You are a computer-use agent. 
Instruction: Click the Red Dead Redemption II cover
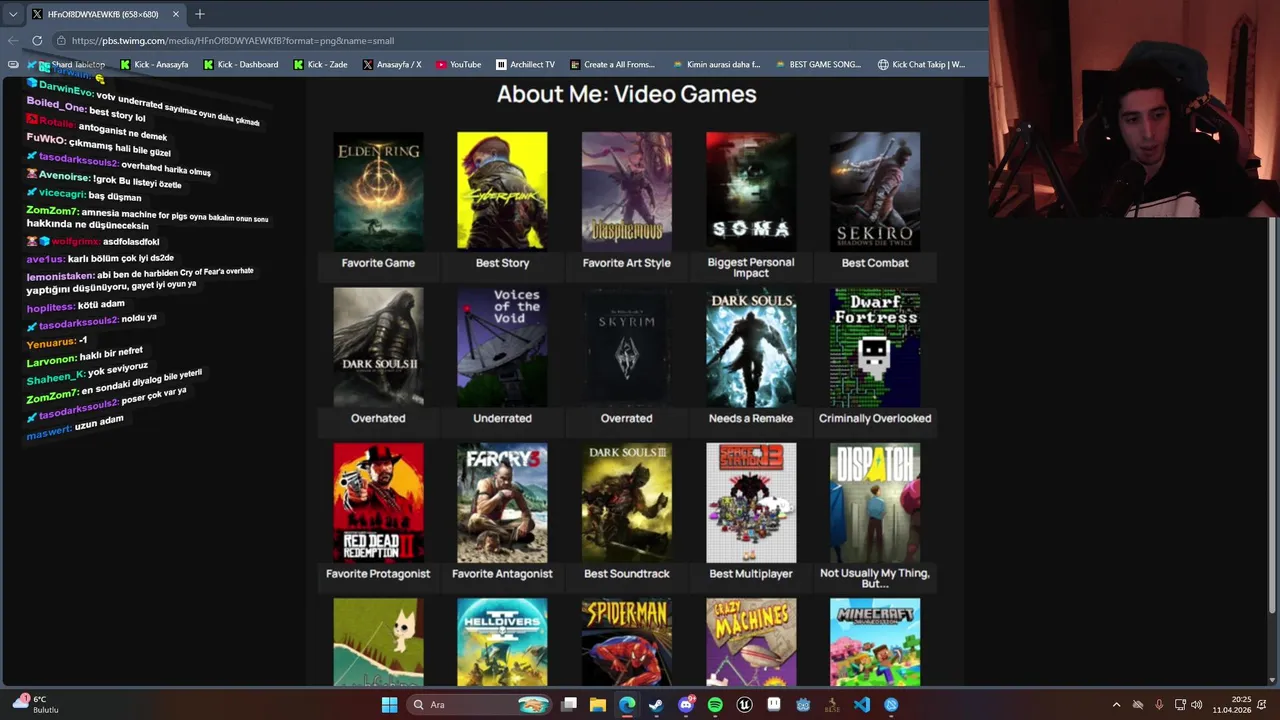[x=378, y=502]
